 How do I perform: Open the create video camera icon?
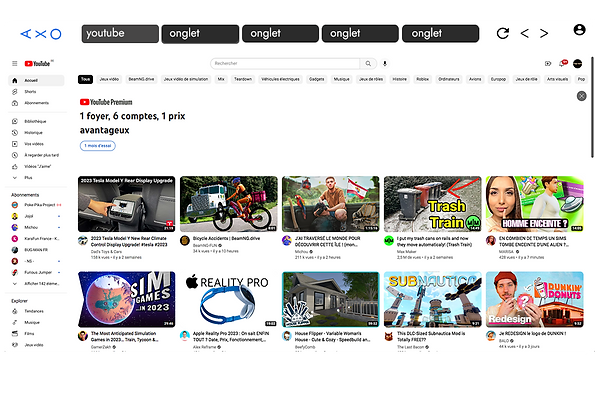548,64
